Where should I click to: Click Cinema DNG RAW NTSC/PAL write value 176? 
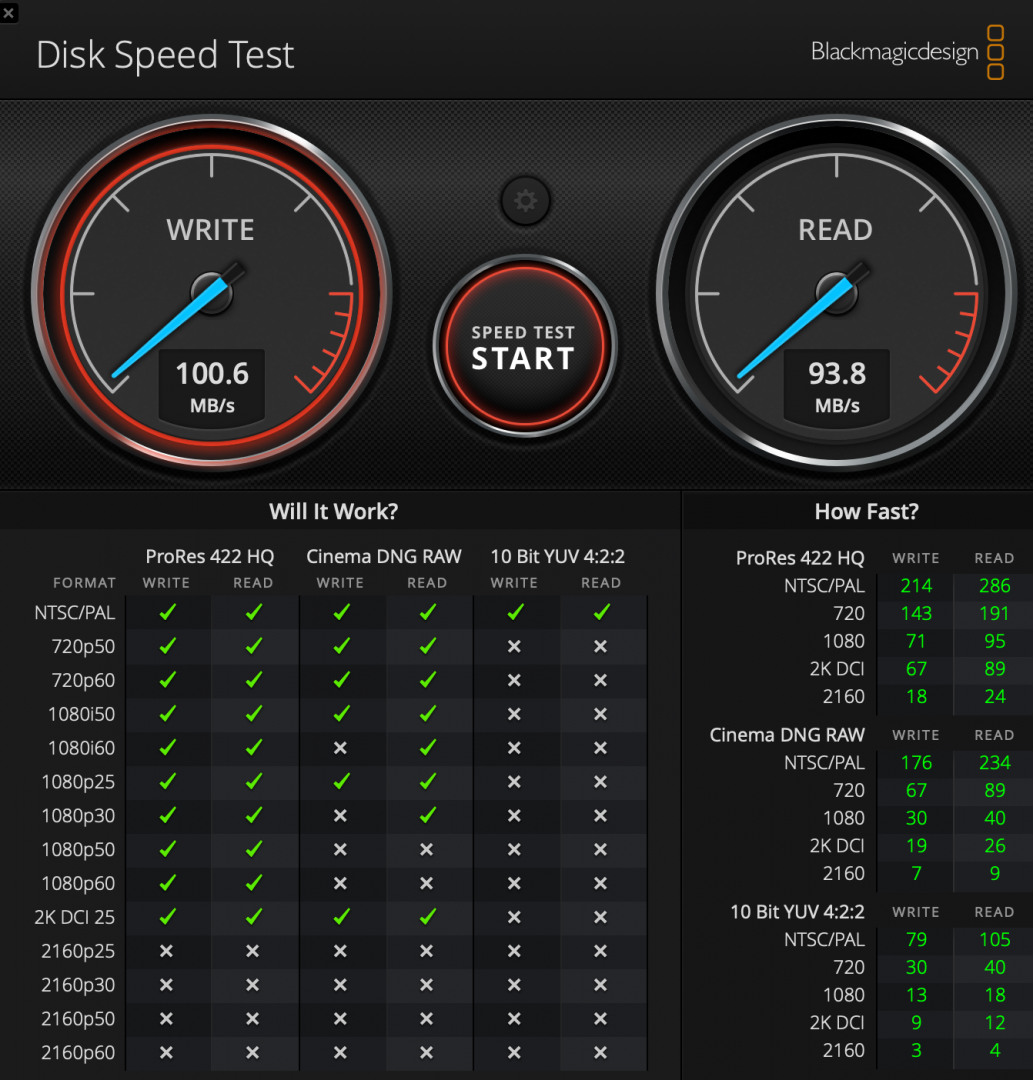click(x=916, y=762)
